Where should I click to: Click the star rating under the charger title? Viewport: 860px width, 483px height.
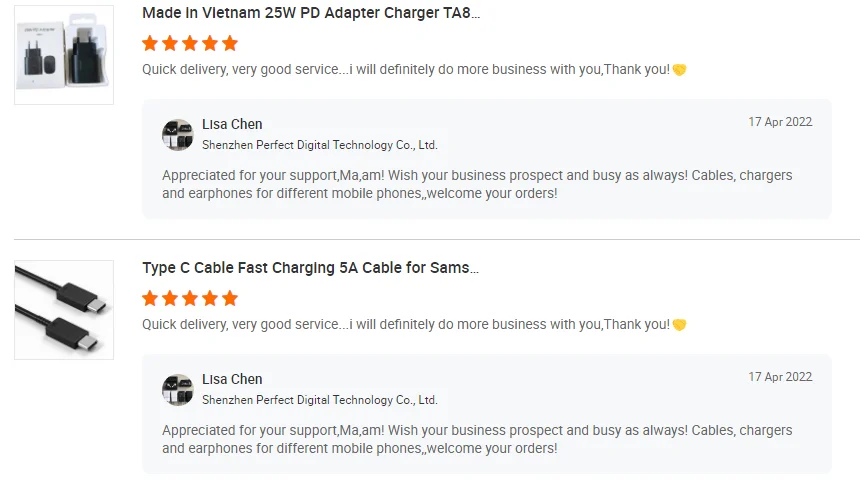190,43
